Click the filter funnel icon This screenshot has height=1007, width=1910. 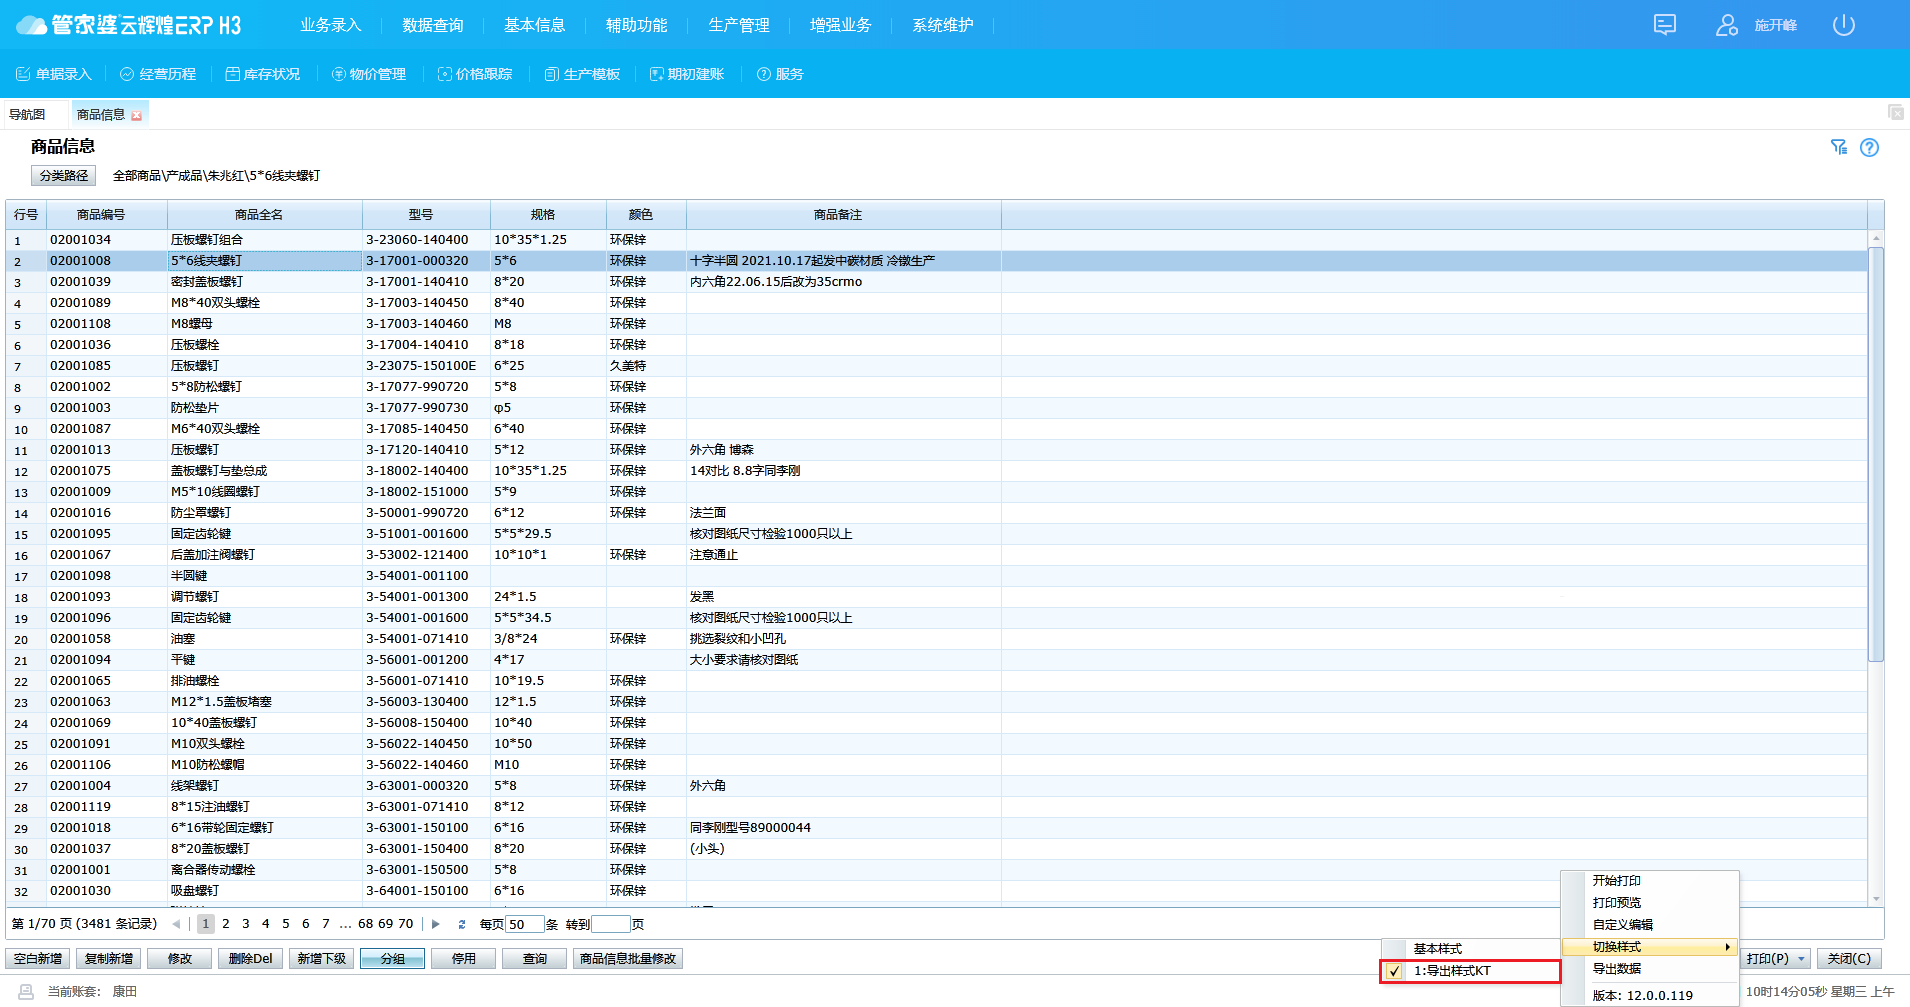point(1838,148)
